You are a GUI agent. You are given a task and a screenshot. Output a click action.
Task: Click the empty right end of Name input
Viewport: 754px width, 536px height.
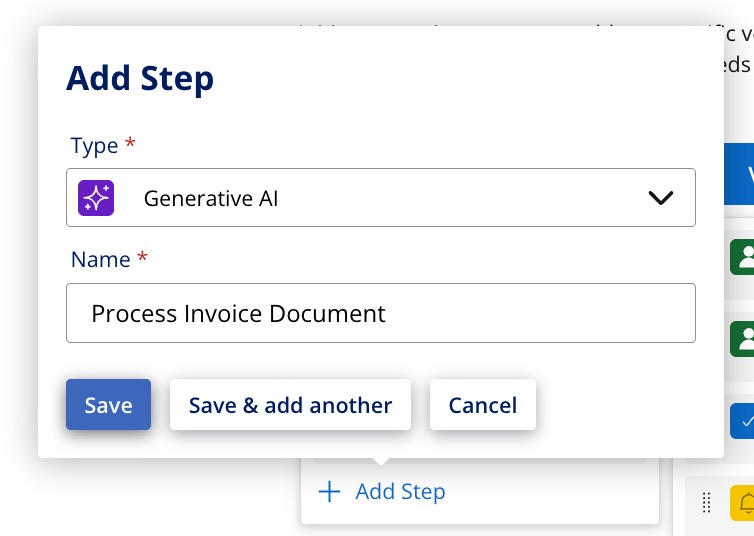pos(600,313)
